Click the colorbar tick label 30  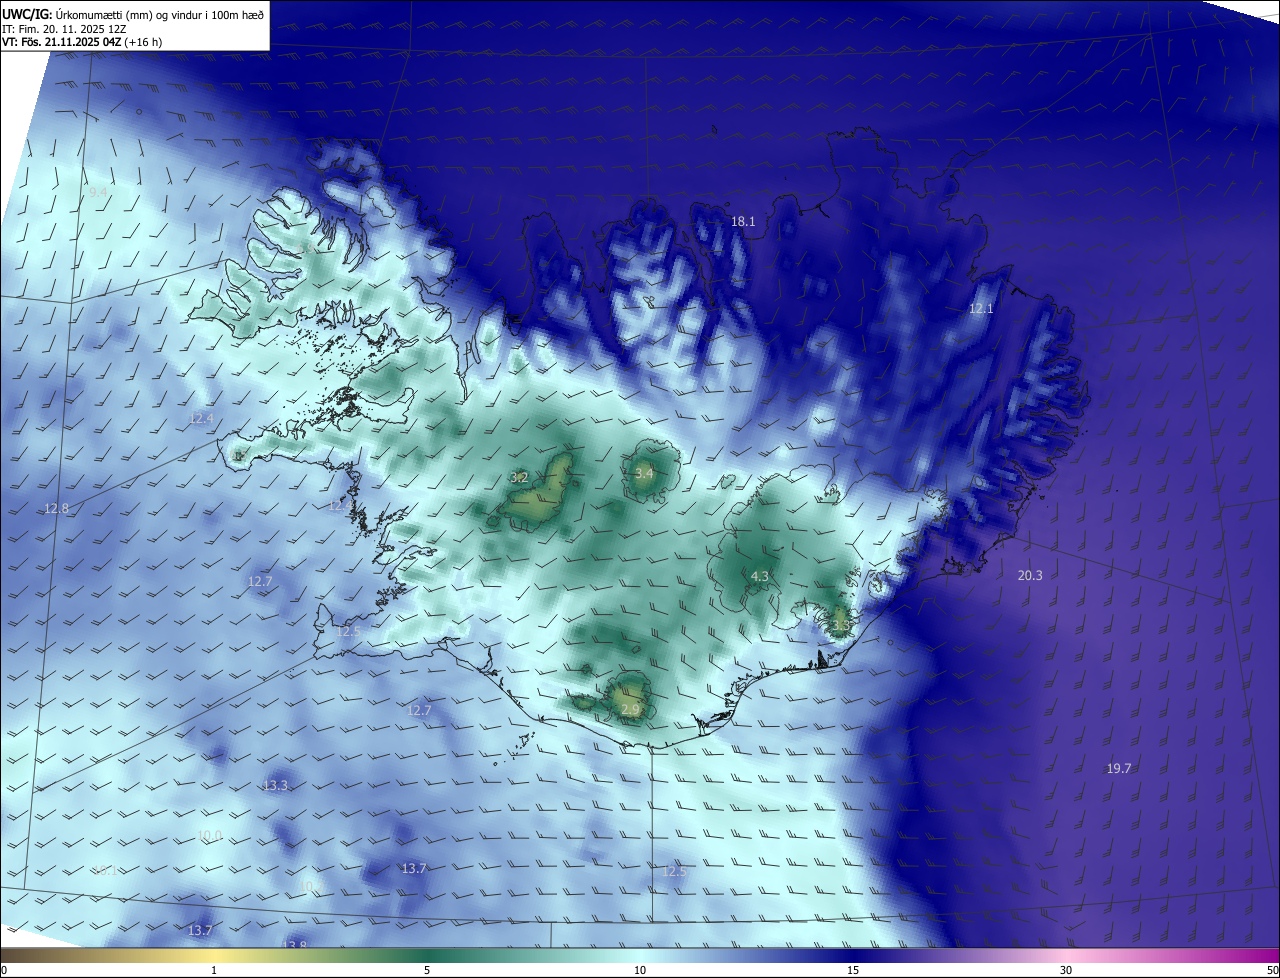pyautogui.click(x=1066, y=970)
